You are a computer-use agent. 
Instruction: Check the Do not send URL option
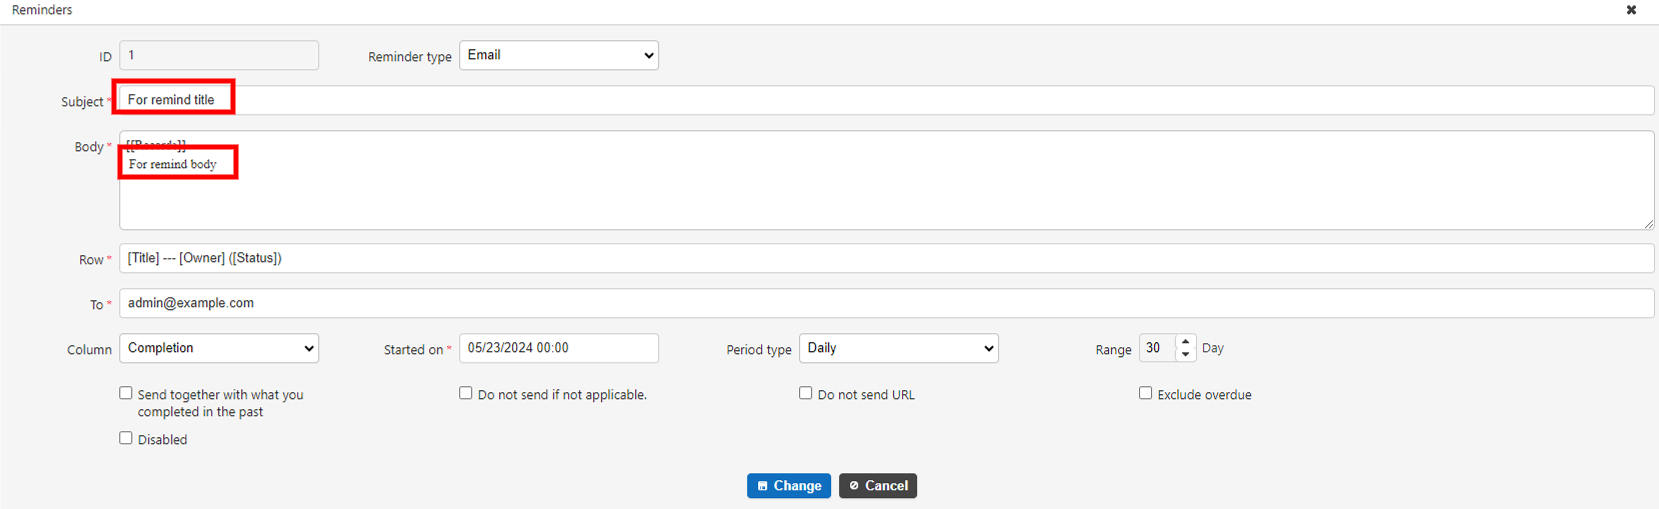click(x=806, y=393)
